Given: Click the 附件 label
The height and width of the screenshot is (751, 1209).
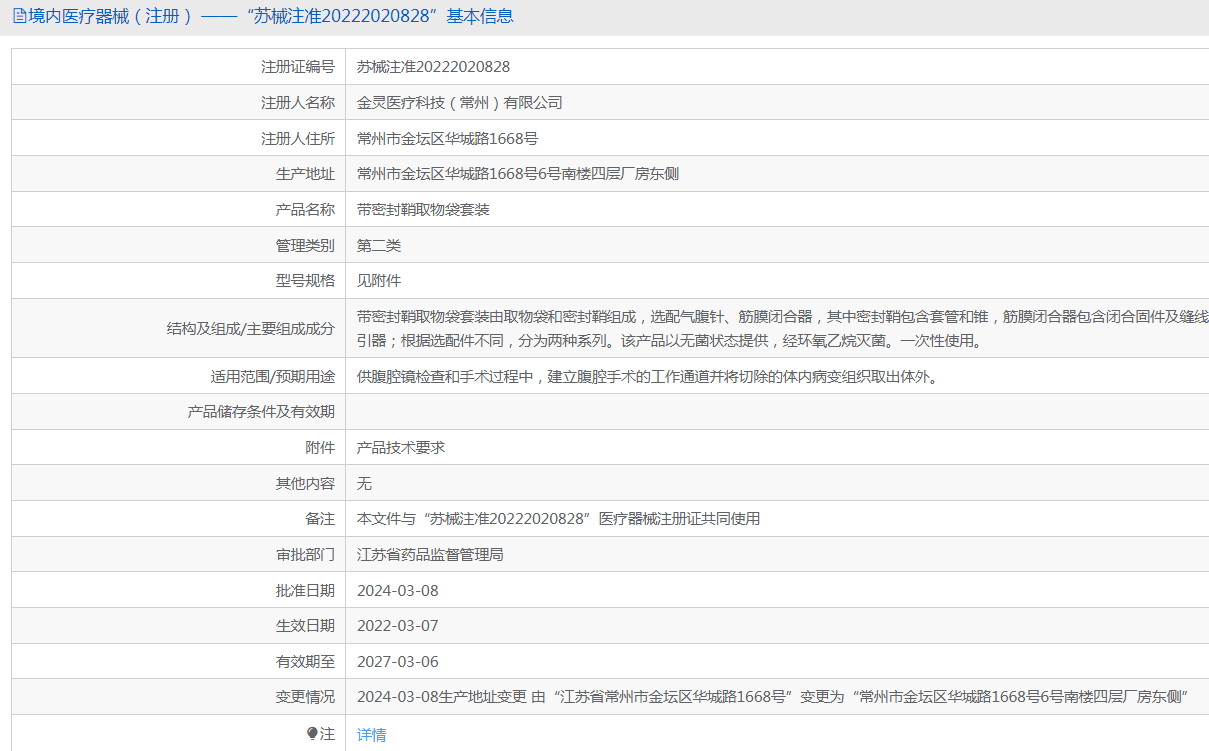Looking at the screenshot, I should tap(320, 448).
